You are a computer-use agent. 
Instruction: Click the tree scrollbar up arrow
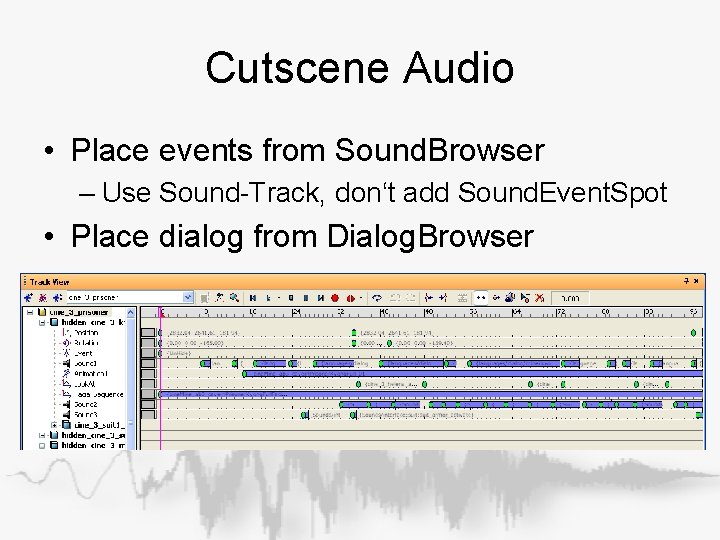[131, 313]
